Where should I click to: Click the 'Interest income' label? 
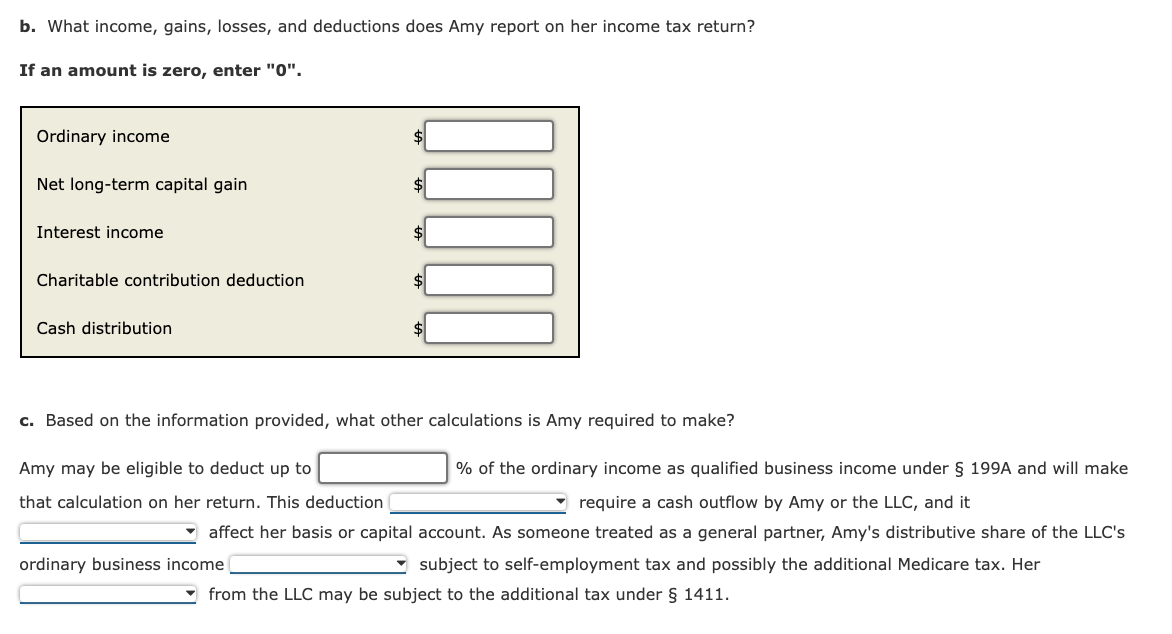tap(100, 233)
